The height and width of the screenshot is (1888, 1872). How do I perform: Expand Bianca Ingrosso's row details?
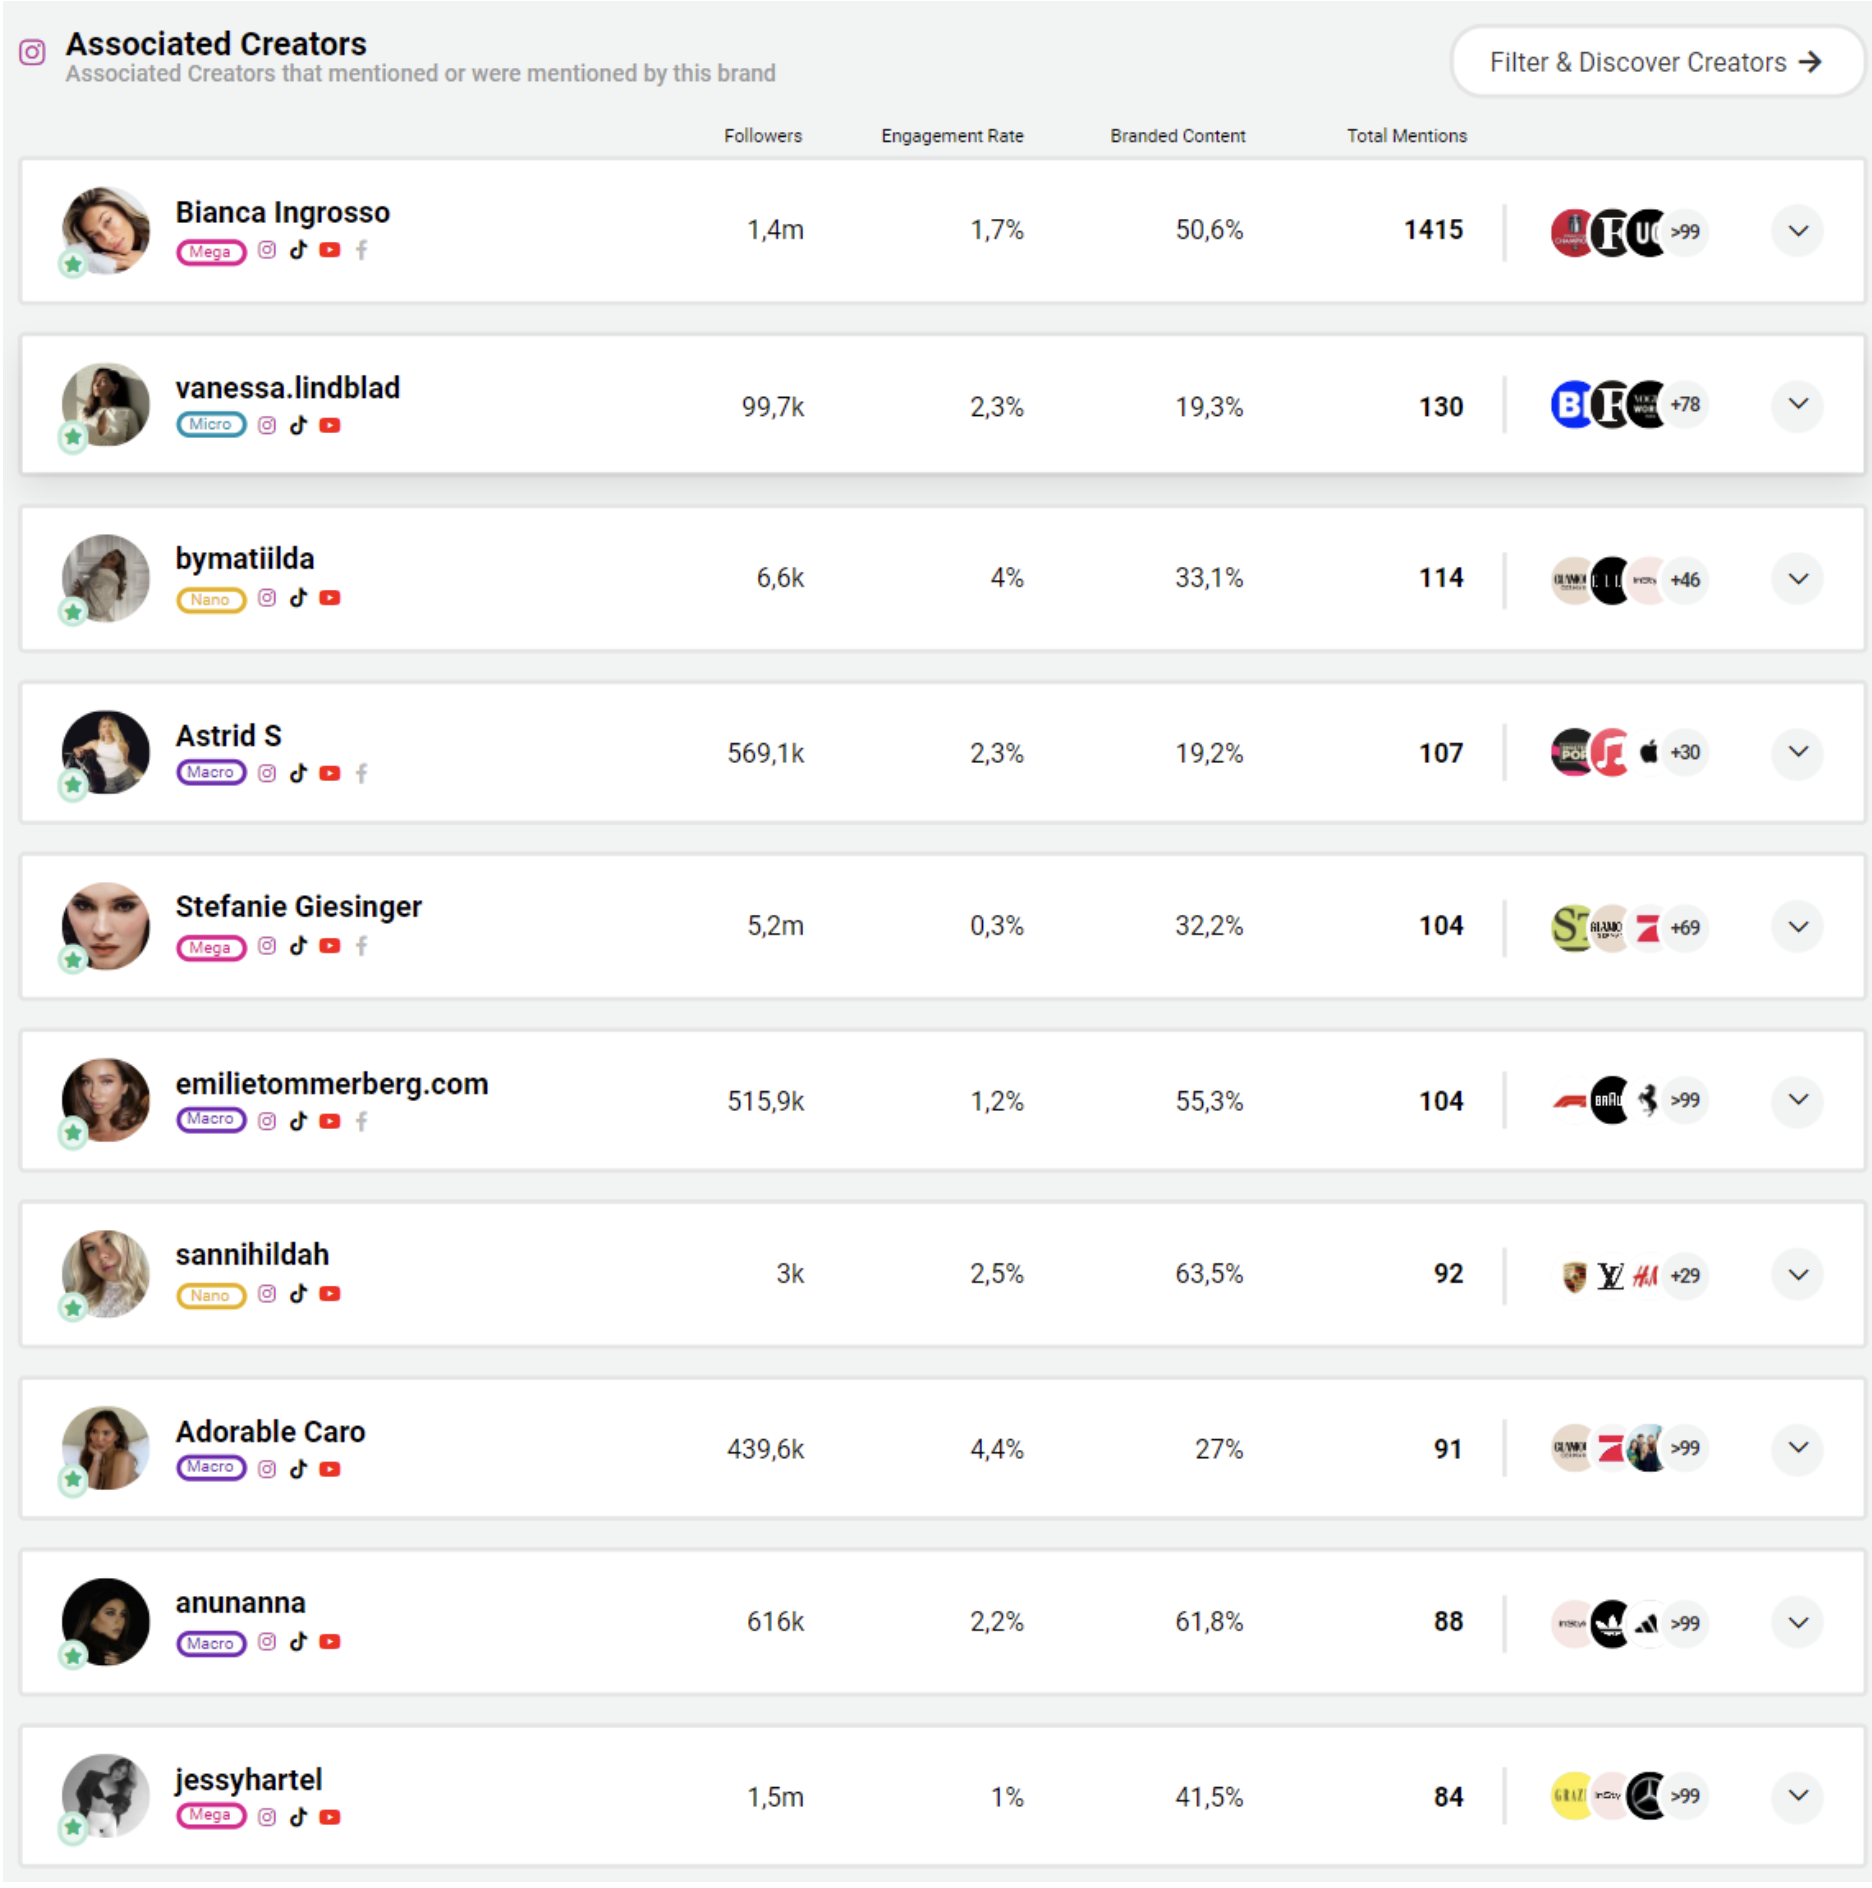(x=1797, y=230)
